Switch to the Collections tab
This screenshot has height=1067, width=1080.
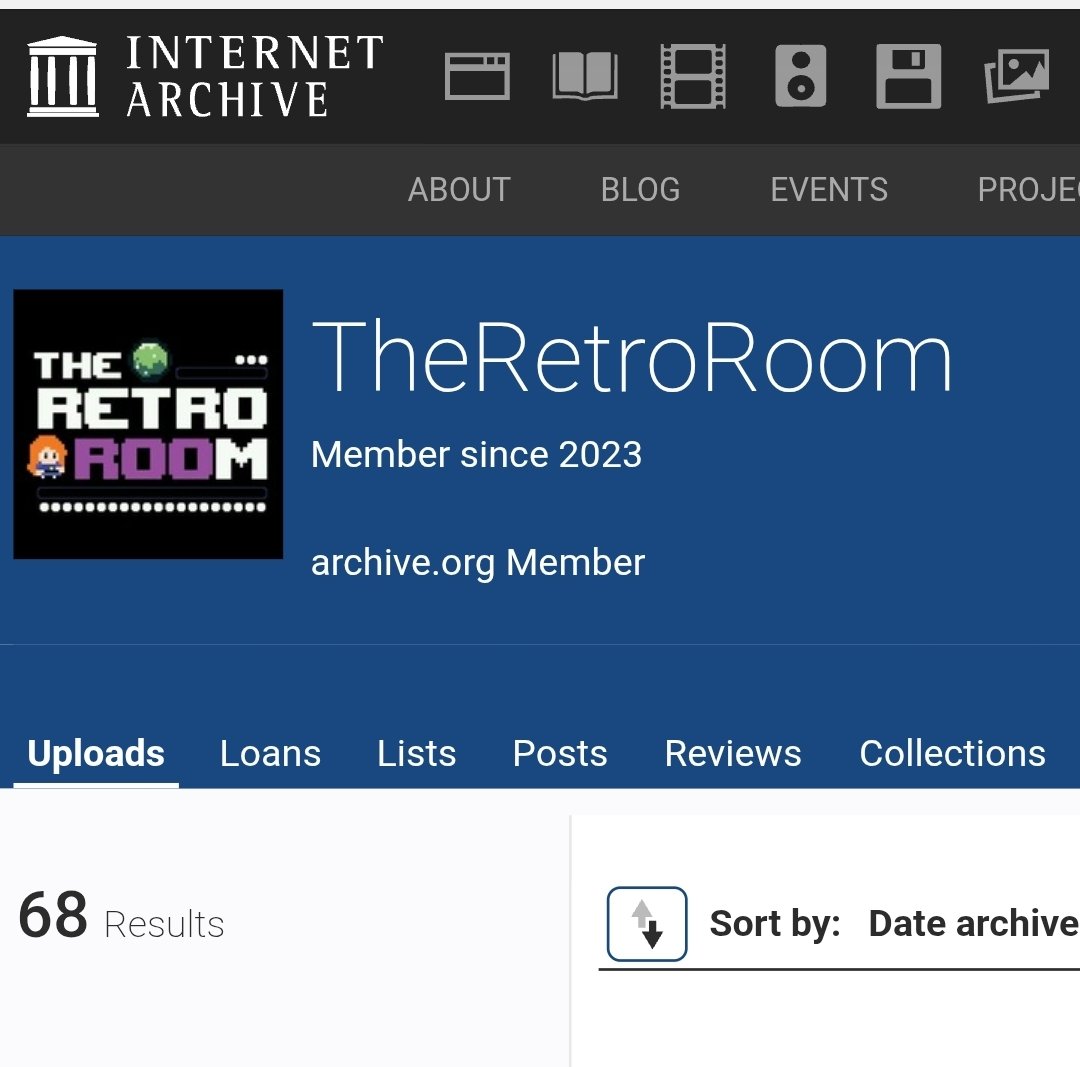(953, 754)
